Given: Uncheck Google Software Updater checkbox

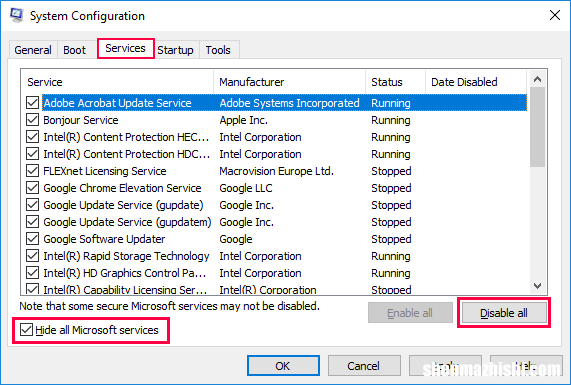Looking at the screenshot, I should [x=32, y=239].
